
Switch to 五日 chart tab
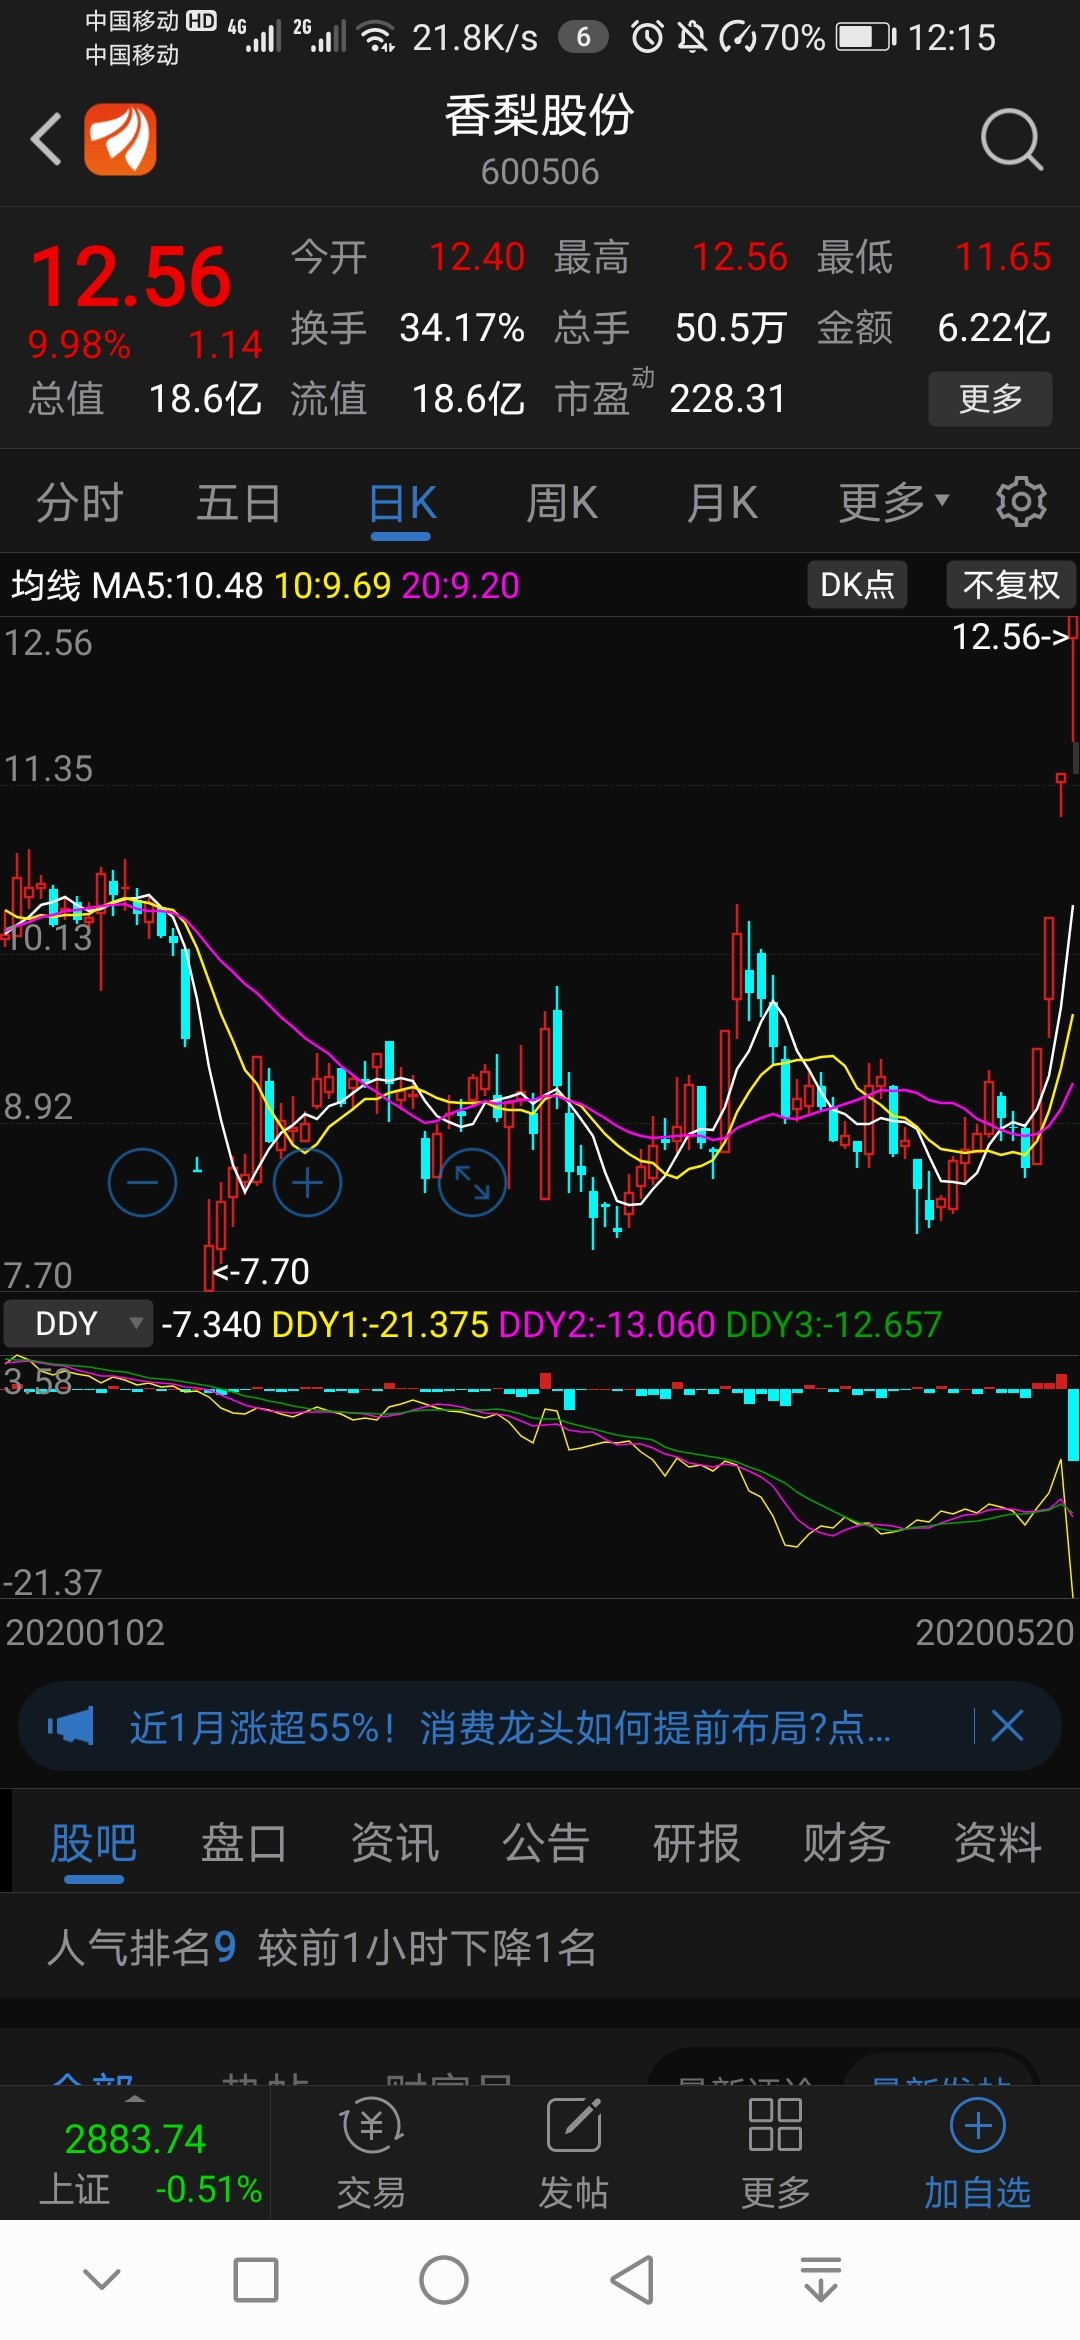(x=239, y=502)
